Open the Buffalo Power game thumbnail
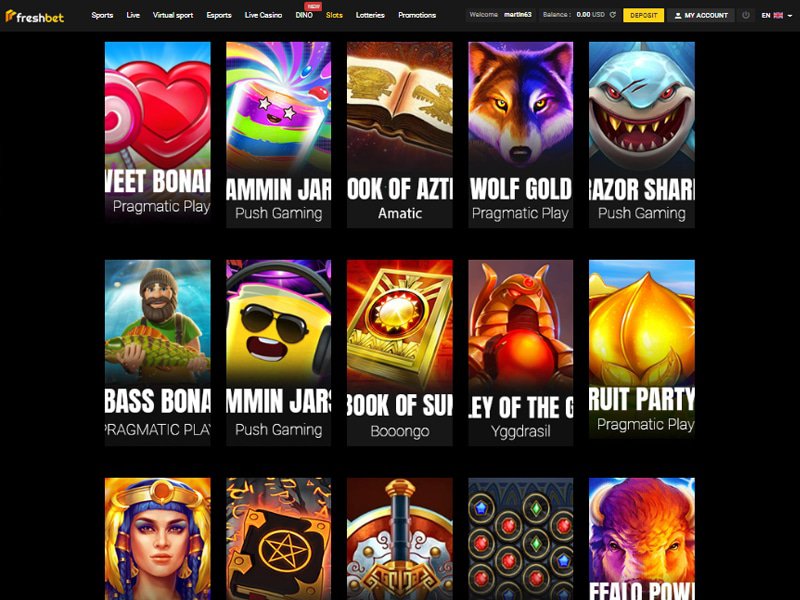800x600 pixels. click(642, 539)
